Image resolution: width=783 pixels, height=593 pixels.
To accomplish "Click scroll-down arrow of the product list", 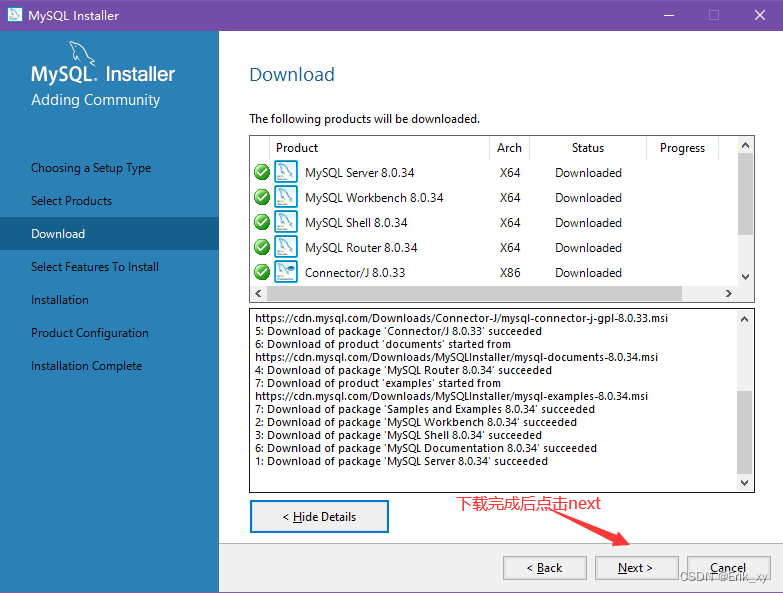I will point(746,277).
